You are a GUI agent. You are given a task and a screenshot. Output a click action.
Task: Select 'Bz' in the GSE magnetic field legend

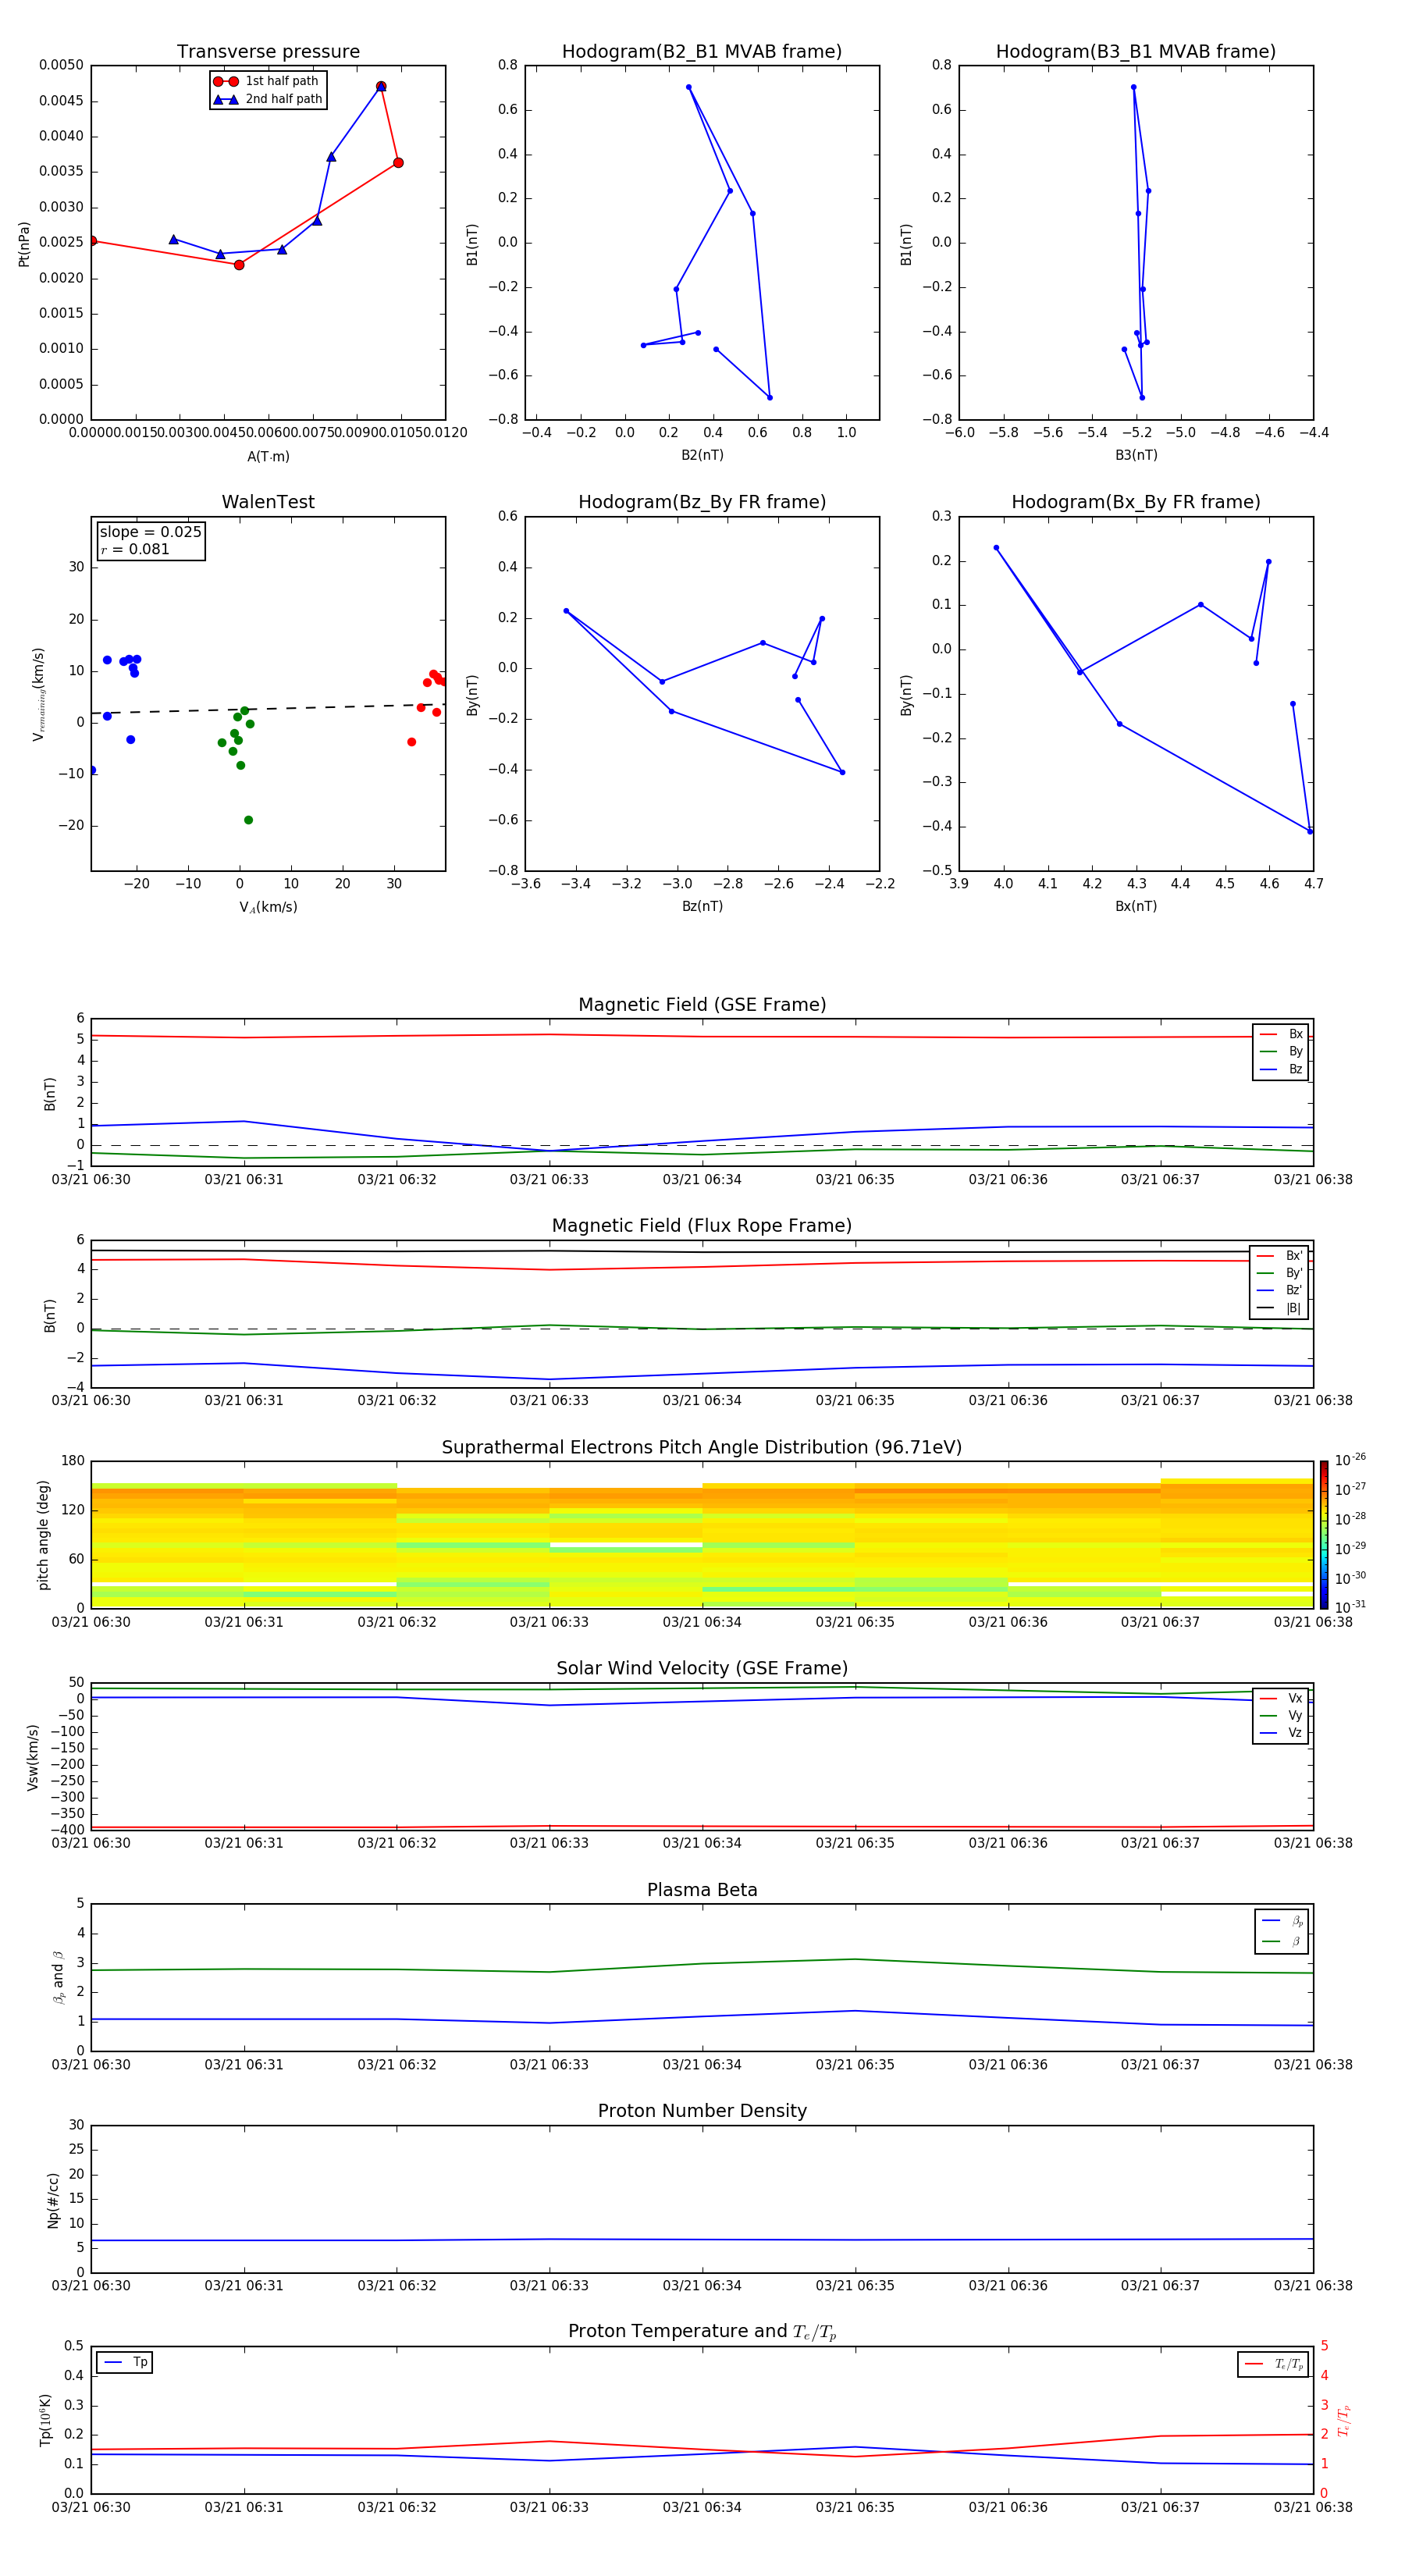click(1282, 1069)
